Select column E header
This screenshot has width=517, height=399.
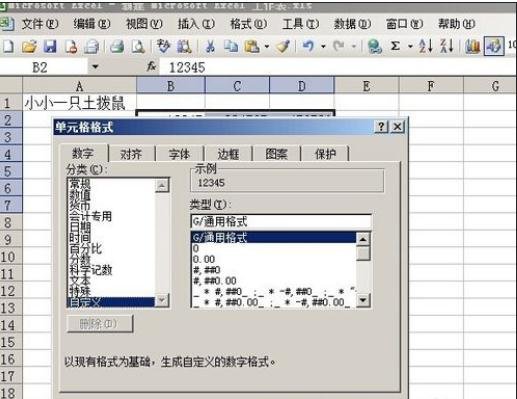[366, 86]
